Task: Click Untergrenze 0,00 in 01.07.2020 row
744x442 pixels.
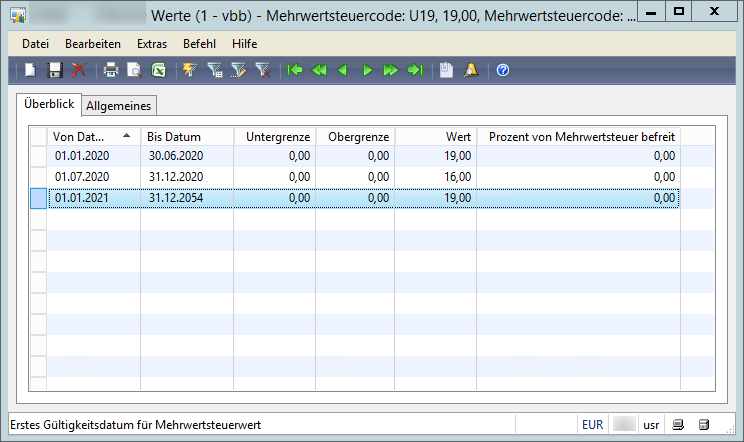Action: [275, 177]
